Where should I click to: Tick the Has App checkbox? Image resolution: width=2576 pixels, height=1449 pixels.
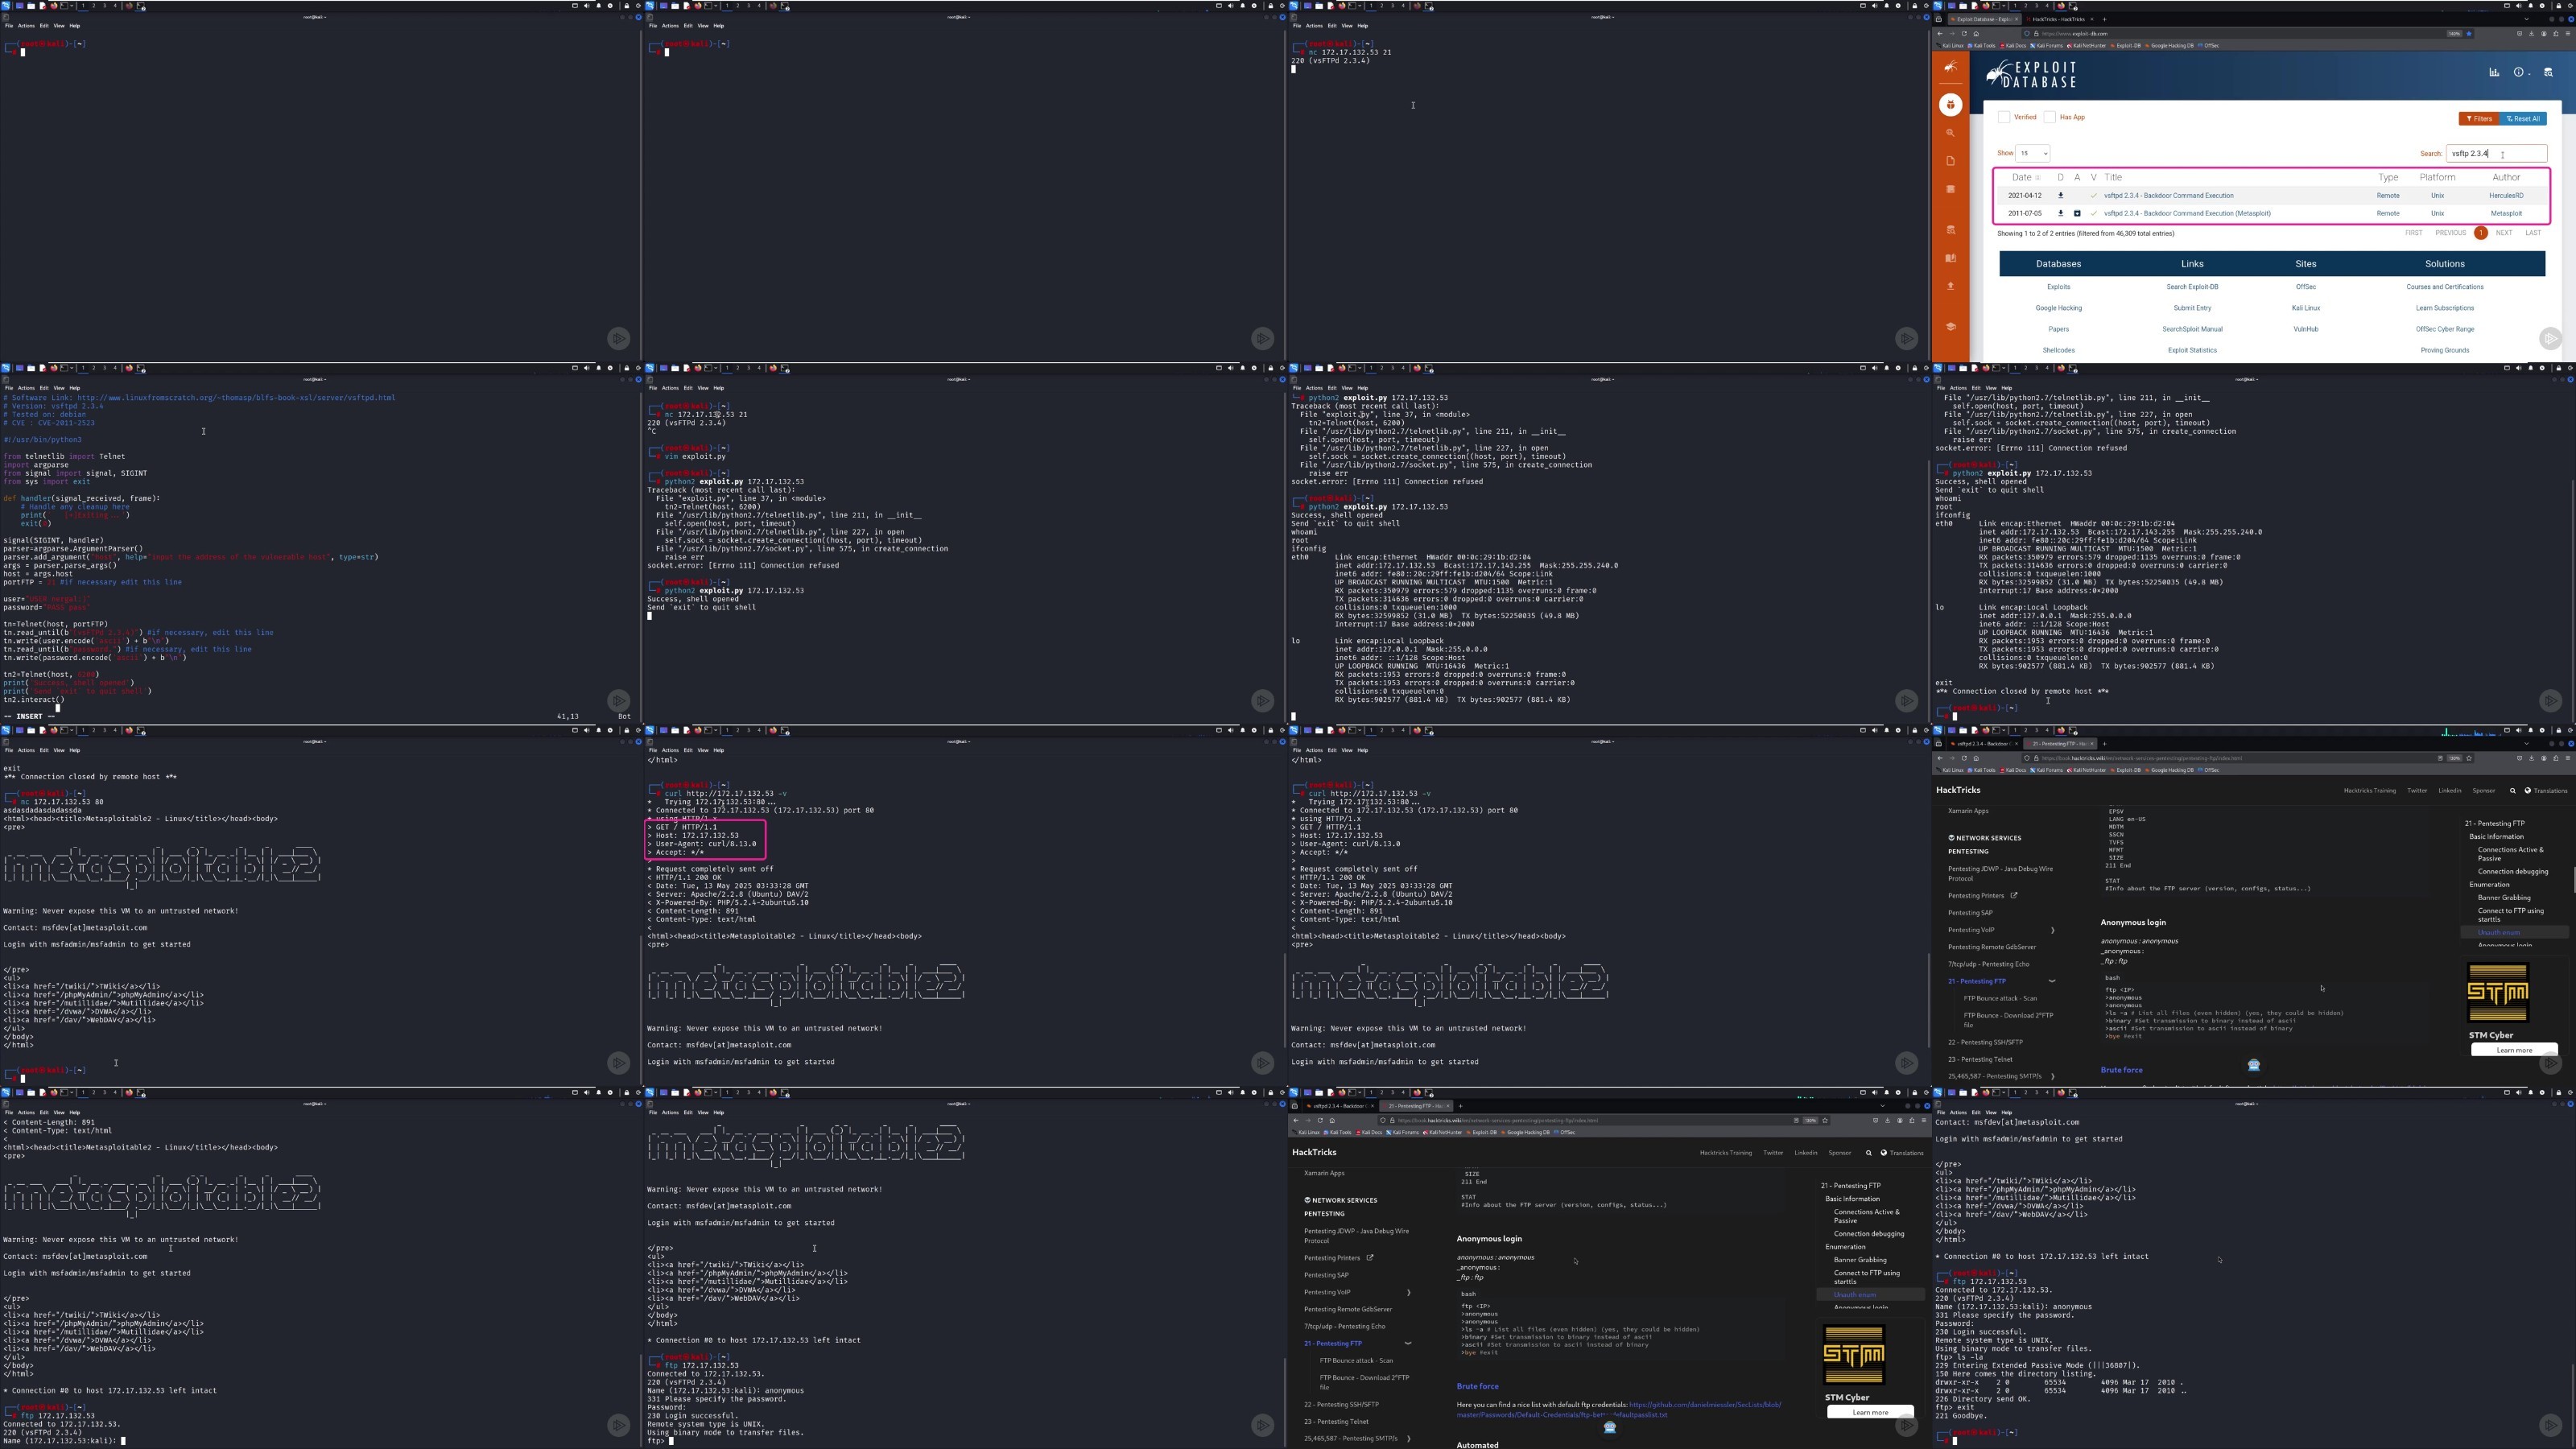[2049, 117]
